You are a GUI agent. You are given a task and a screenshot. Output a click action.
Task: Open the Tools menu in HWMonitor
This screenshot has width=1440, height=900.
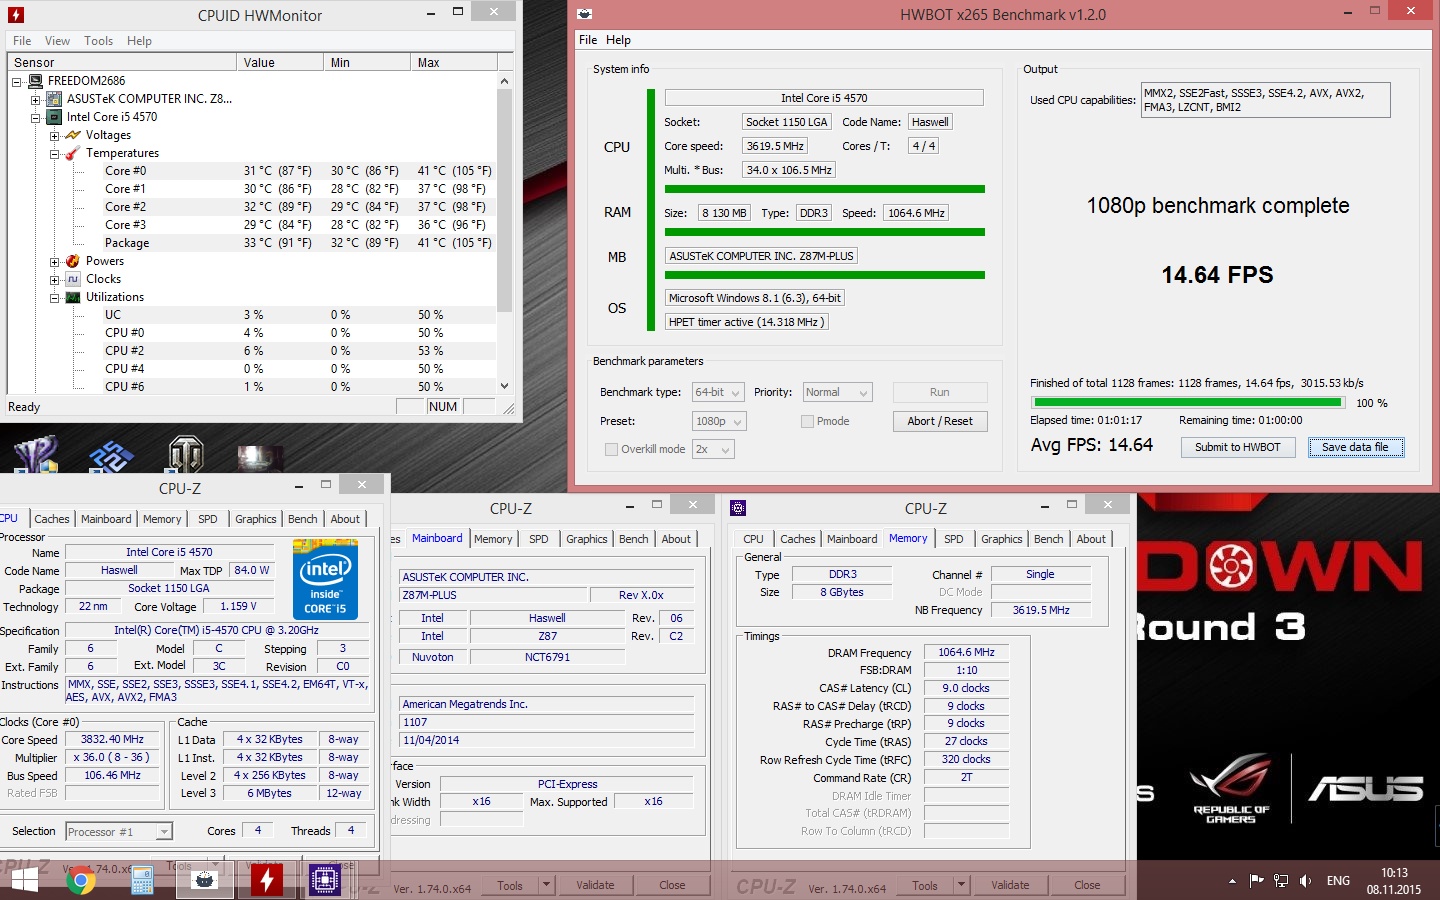click(x=98, y=41)
